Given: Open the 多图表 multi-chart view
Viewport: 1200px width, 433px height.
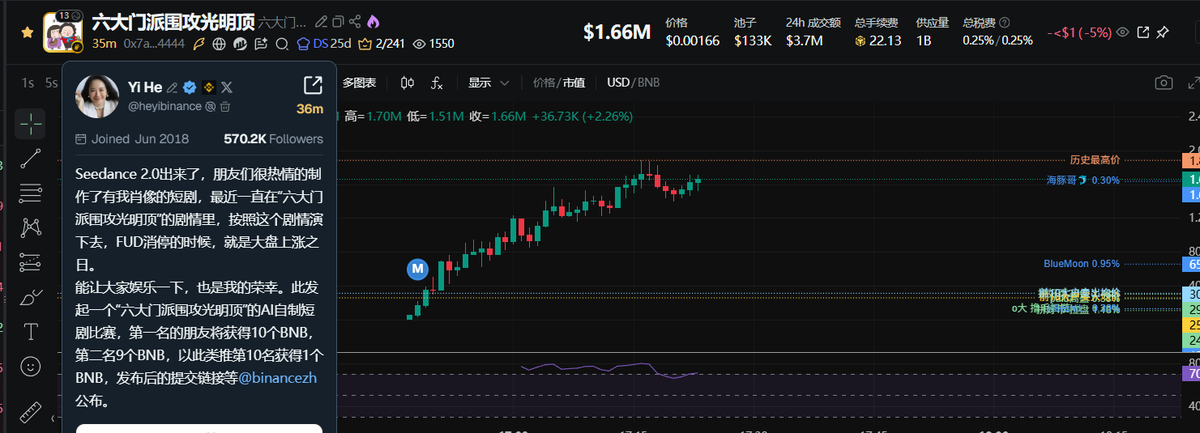Looking at the screenshot, I should (x=359, y=83).
